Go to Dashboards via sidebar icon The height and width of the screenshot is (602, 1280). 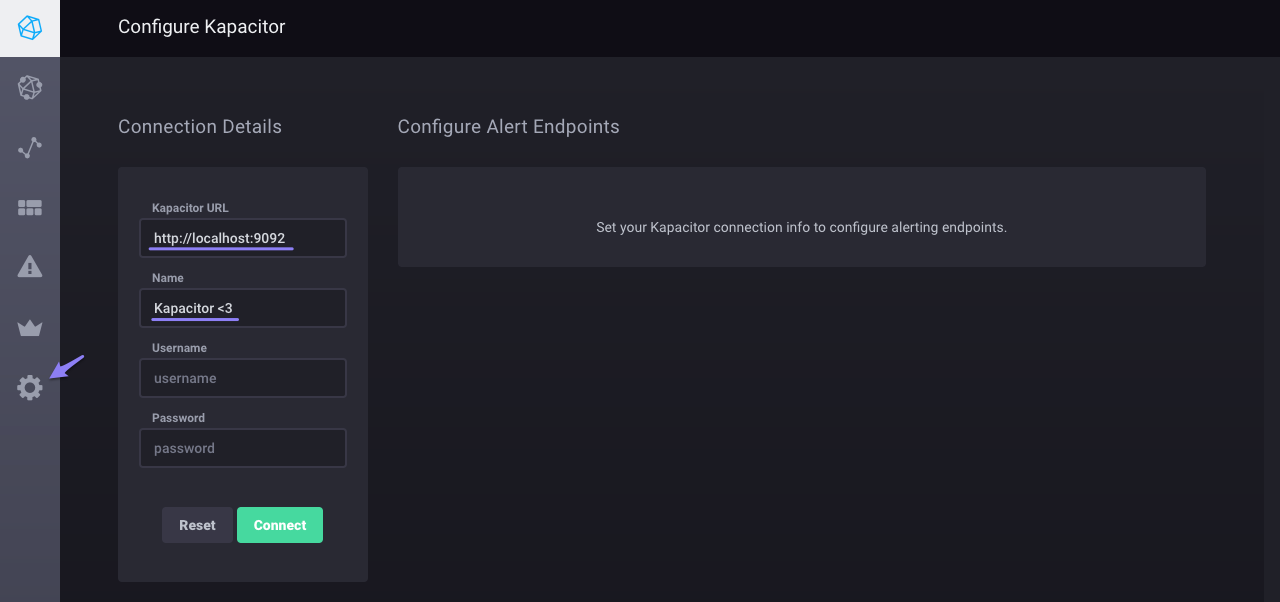pos(30,208)
